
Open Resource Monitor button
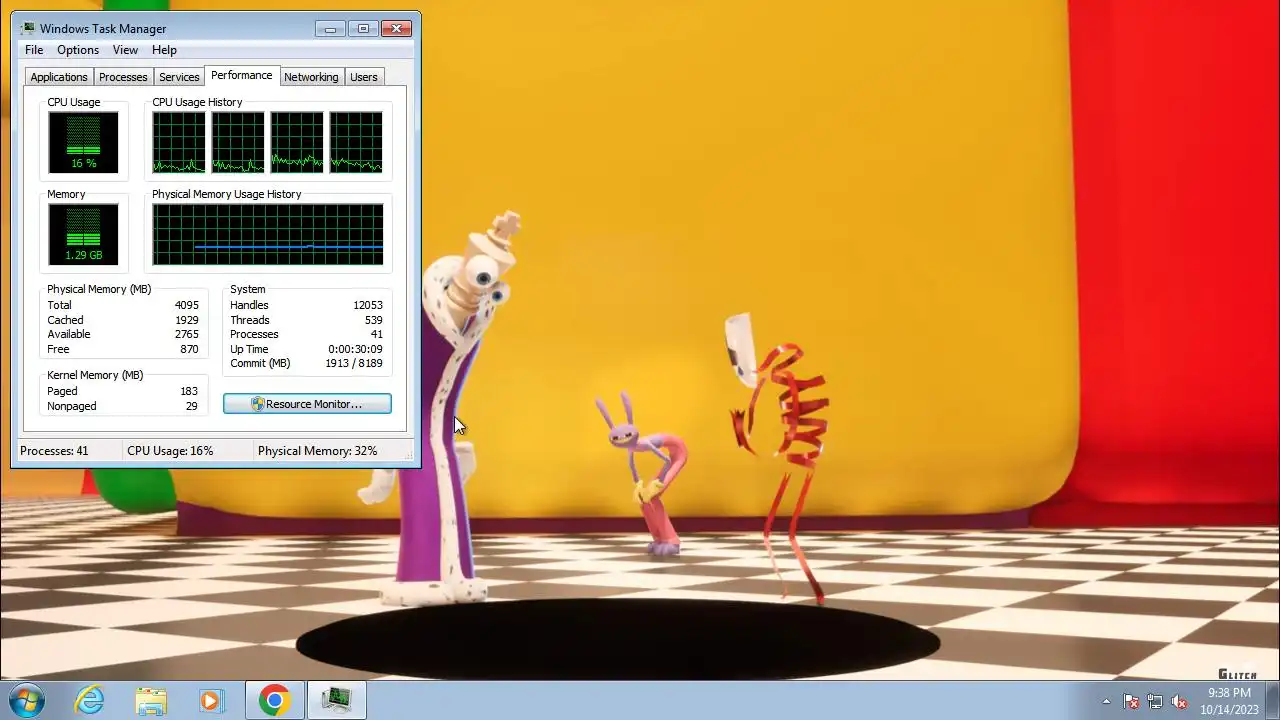[307, 404]
